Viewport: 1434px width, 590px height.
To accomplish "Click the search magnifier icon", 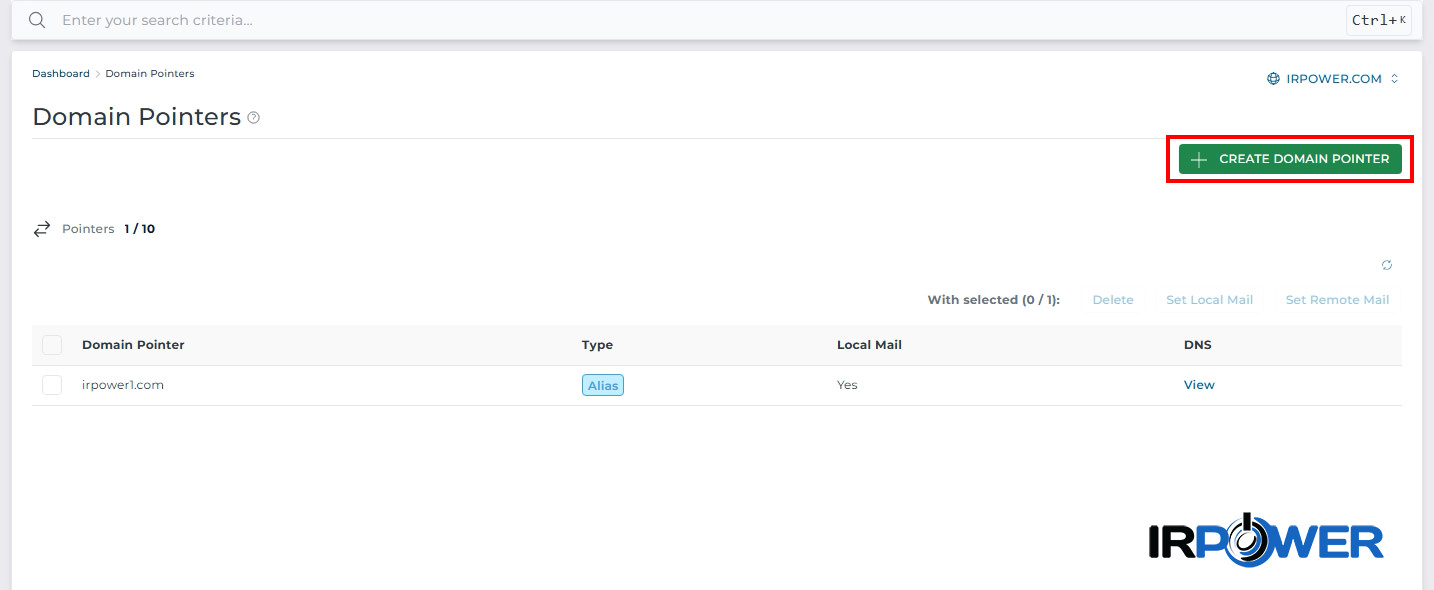I will (x=37, y=20).
